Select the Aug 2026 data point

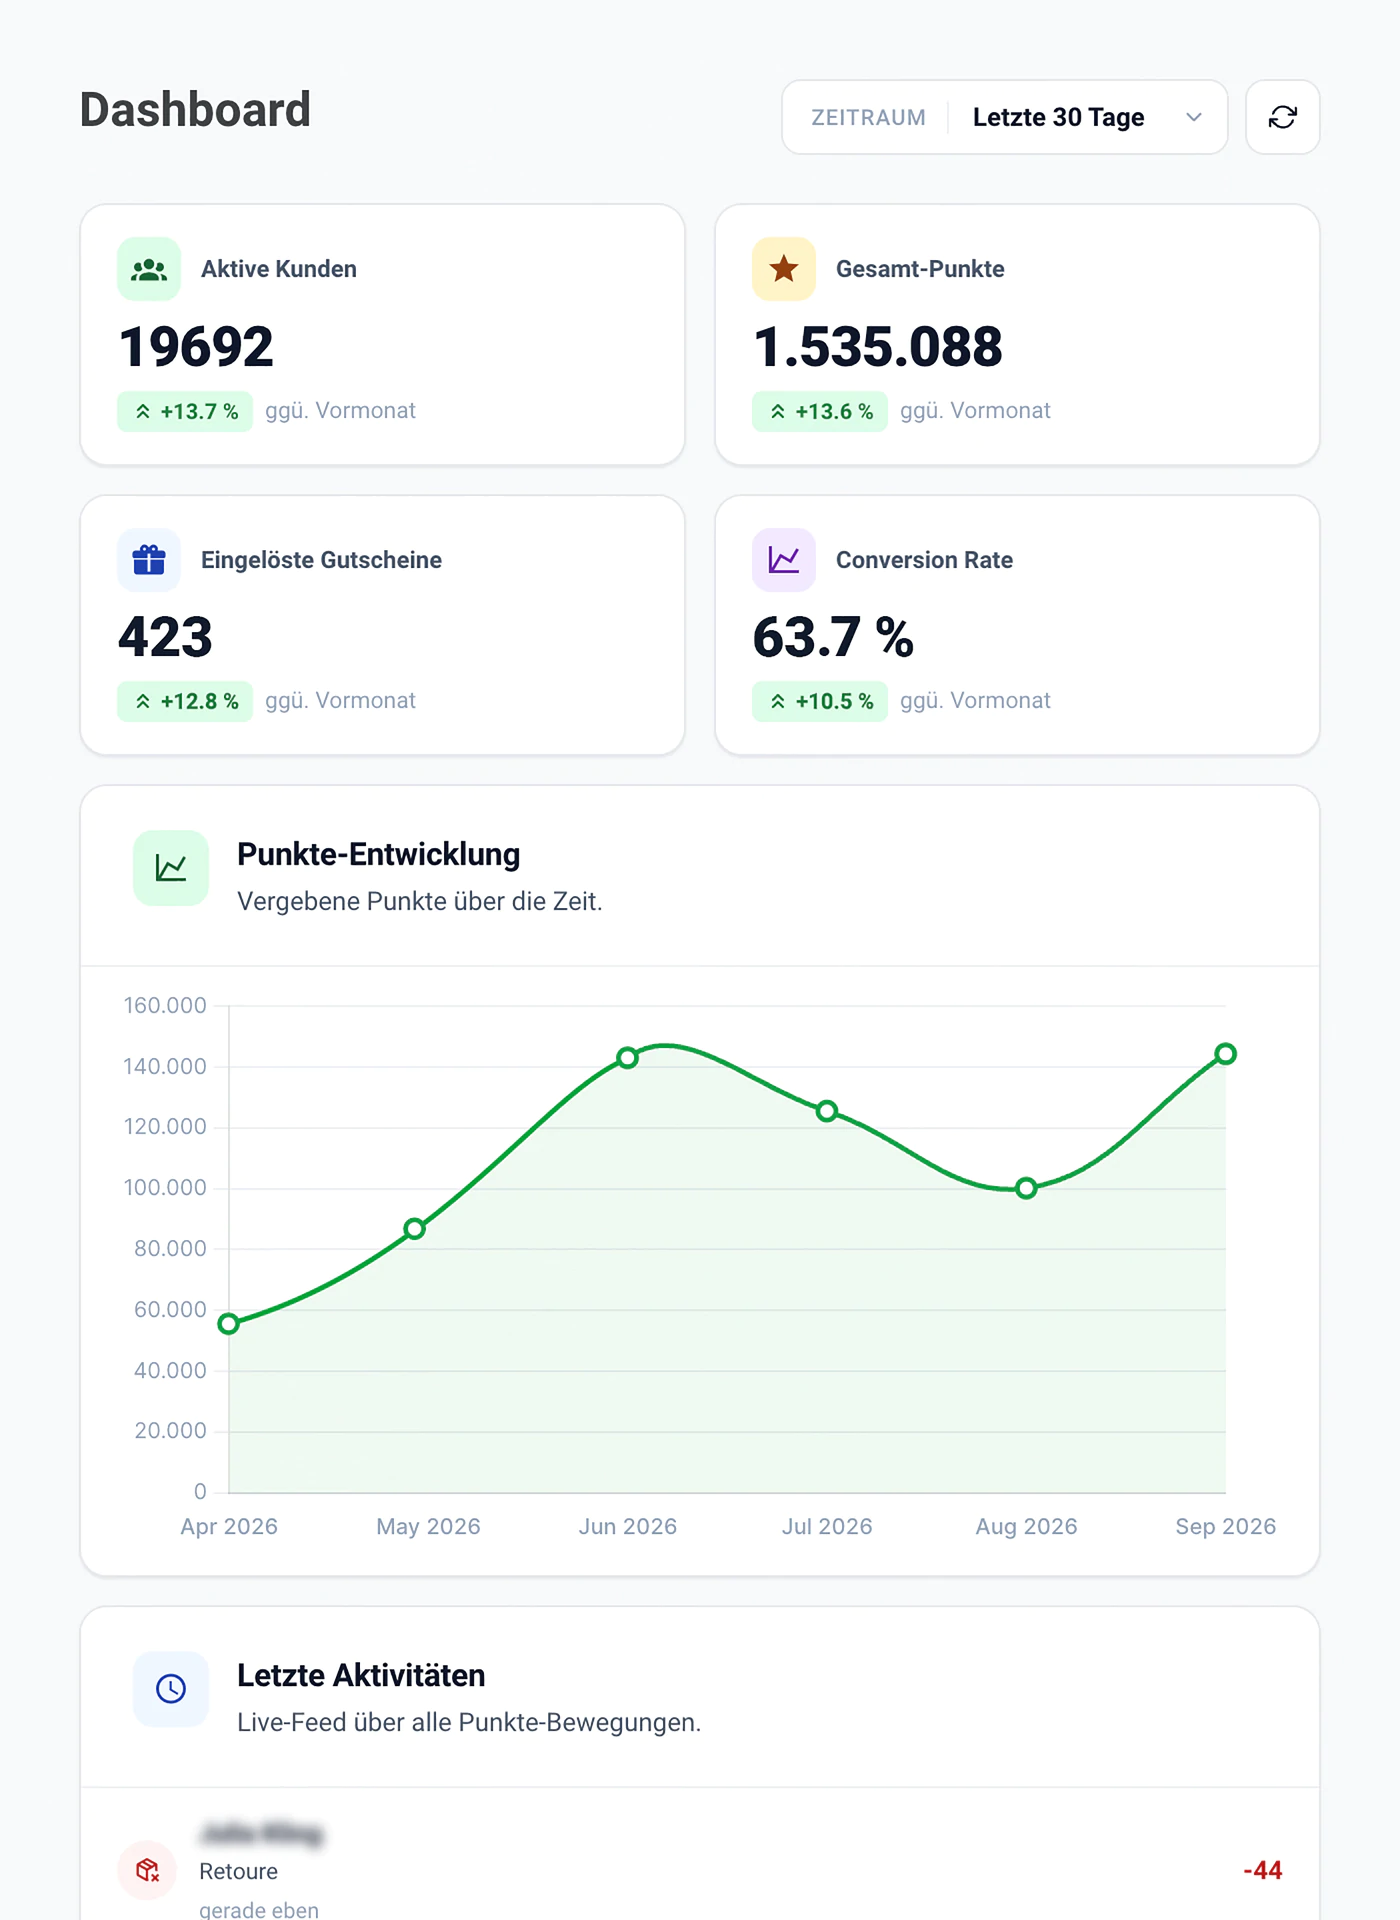[x=1026, y=1188]
